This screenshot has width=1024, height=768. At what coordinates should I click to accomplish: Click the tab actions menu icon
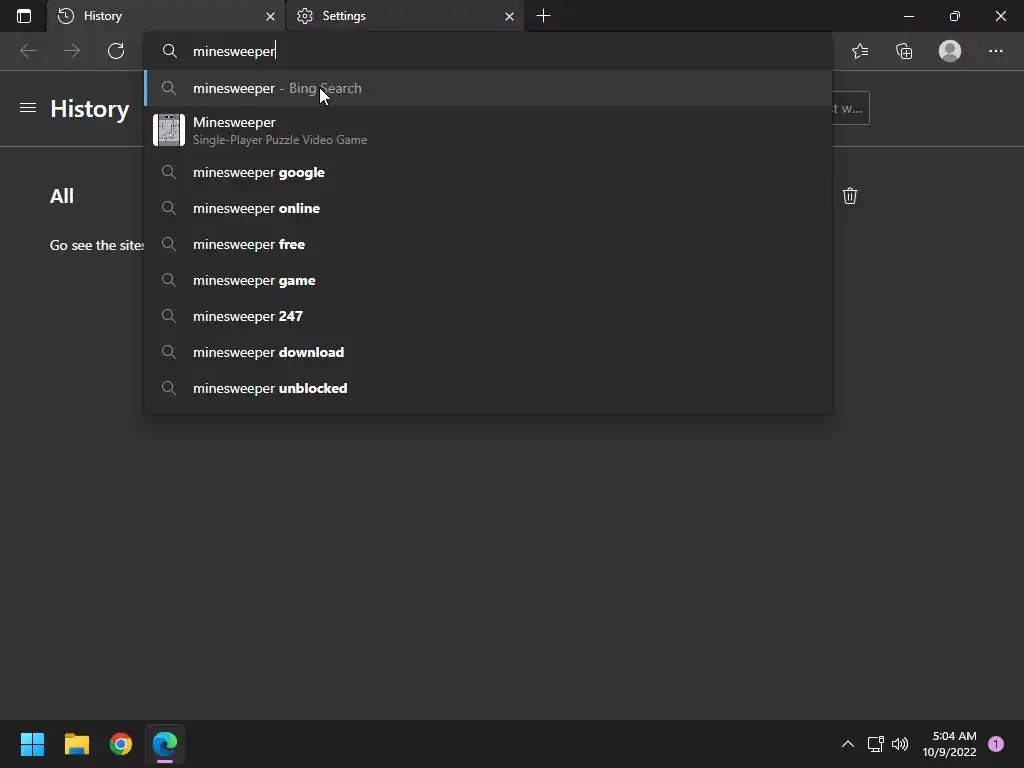click(24, 16)
